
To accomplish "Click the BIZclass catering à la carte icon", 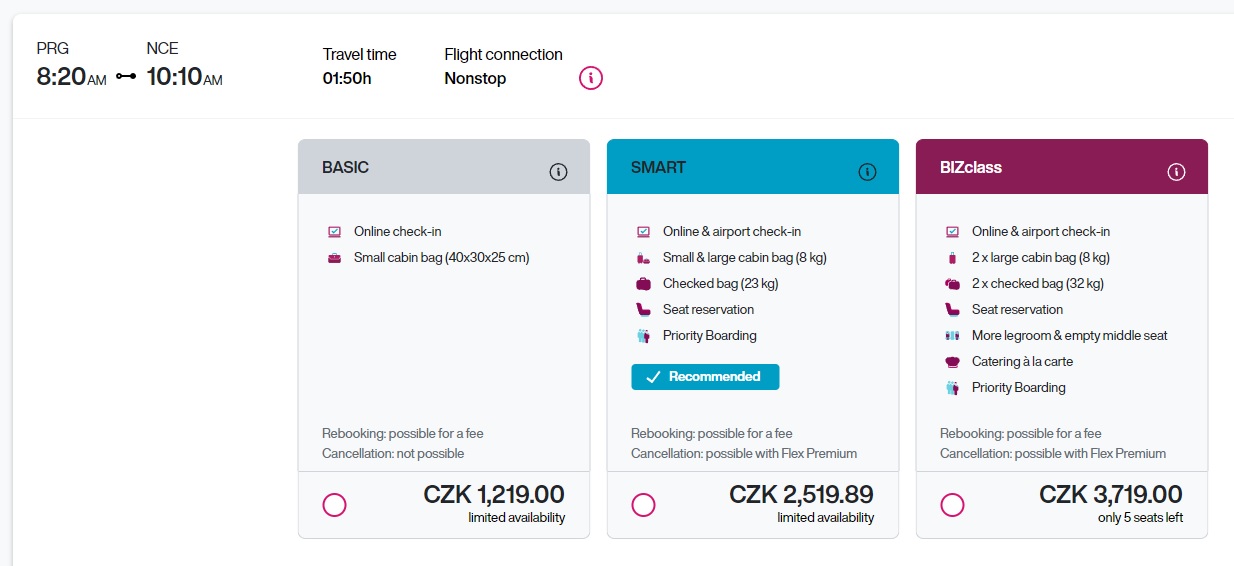I will coord(953,362).
